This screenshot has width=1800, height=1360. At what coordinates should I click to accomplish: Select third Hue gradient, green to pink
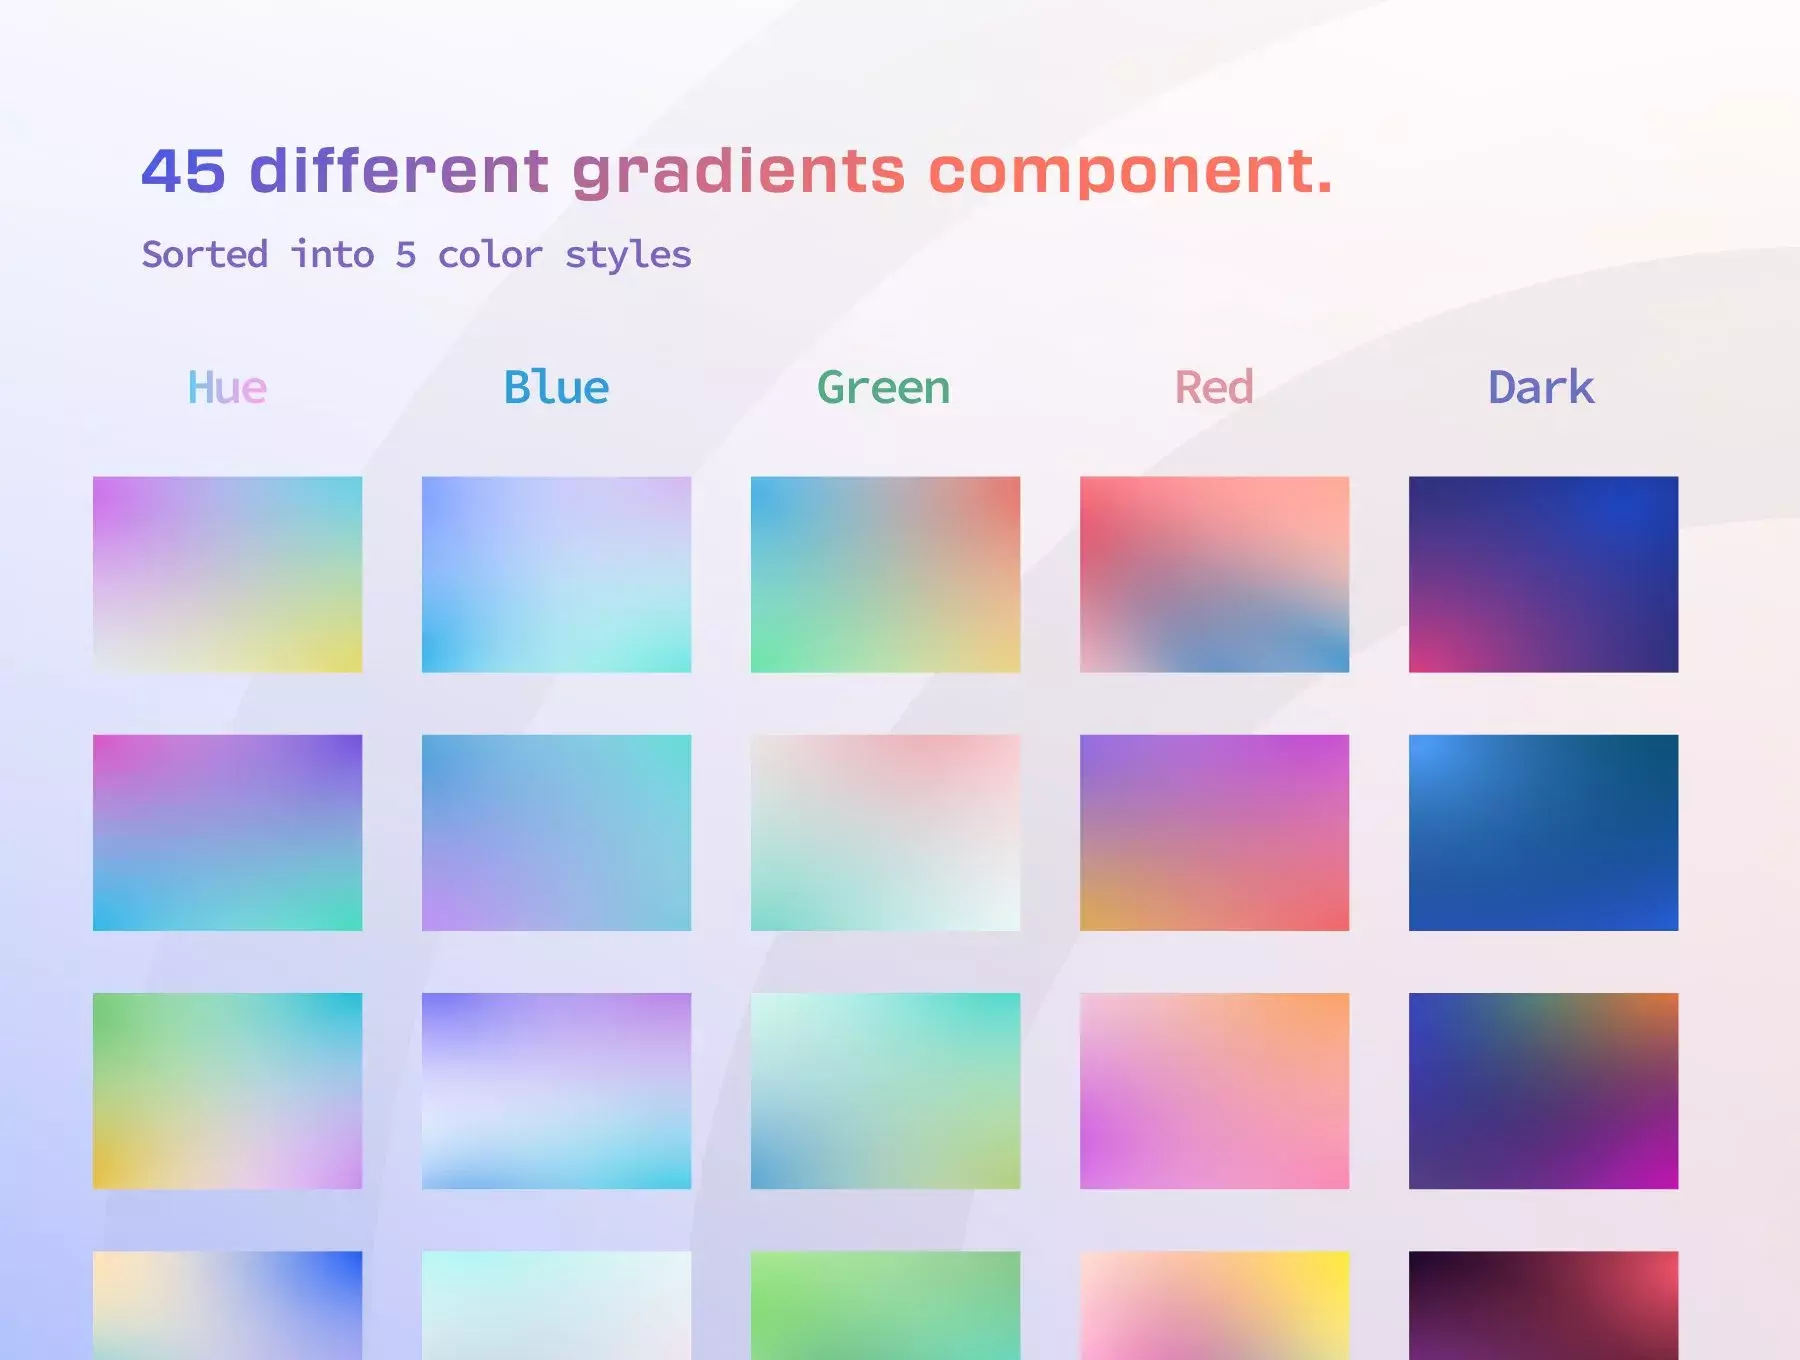coord(227,1091)
